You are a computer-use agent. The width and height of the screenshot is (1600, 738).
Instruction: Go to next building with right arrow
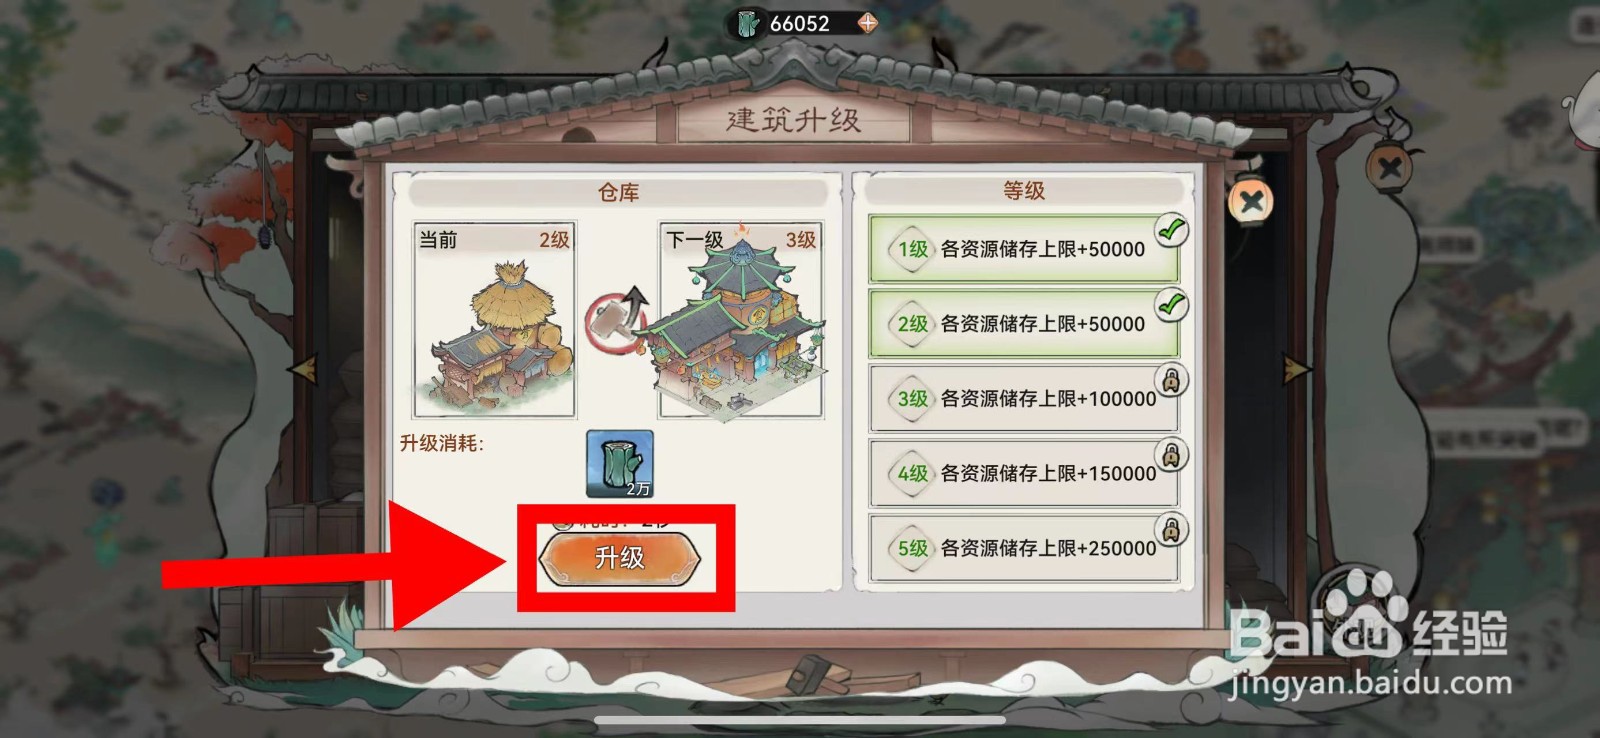(1297, 369)
